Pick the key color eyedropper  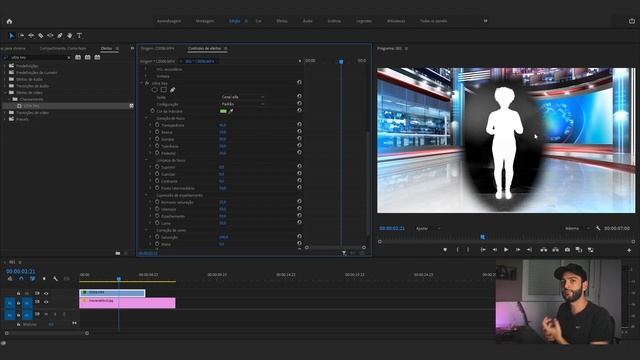pos(231,111)
